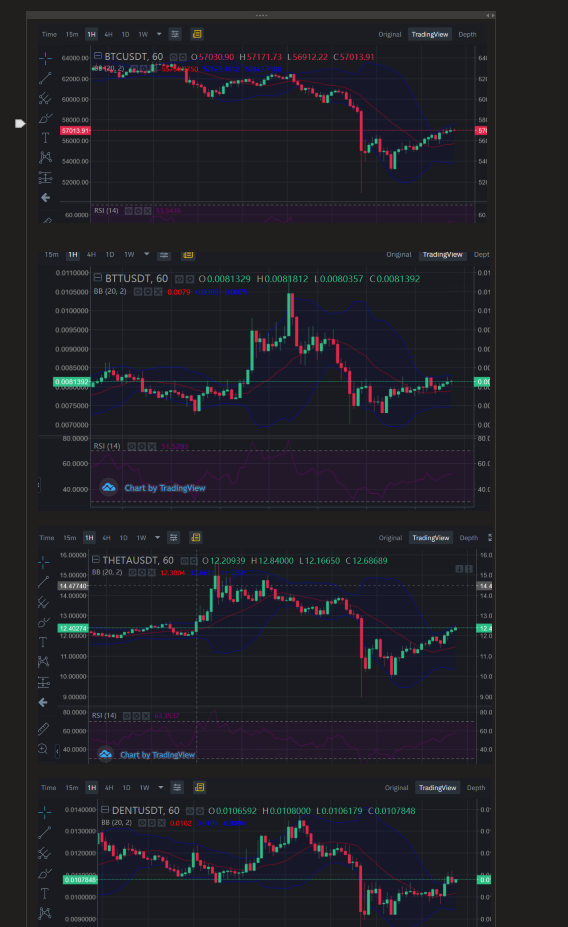This screenshot has height=927, width=568.
Task: Select the ruler measure tool in THETAUSDT chart
Action: 43,729
